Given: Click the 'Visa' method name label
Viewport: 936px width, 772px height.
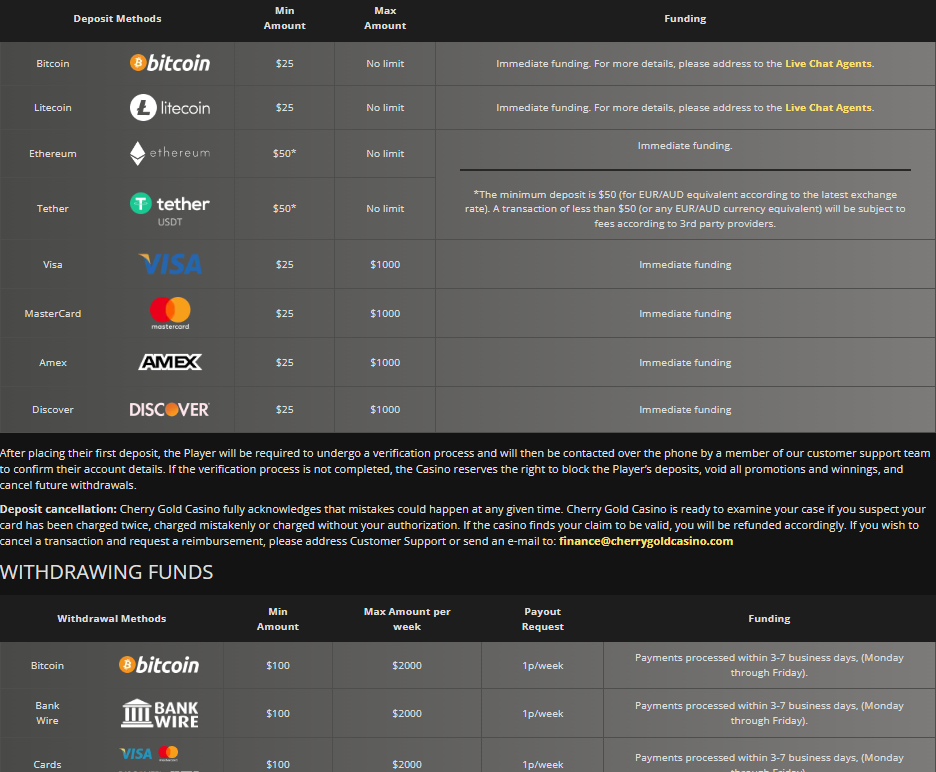Looking at the screenshot, I should point(53,264).
